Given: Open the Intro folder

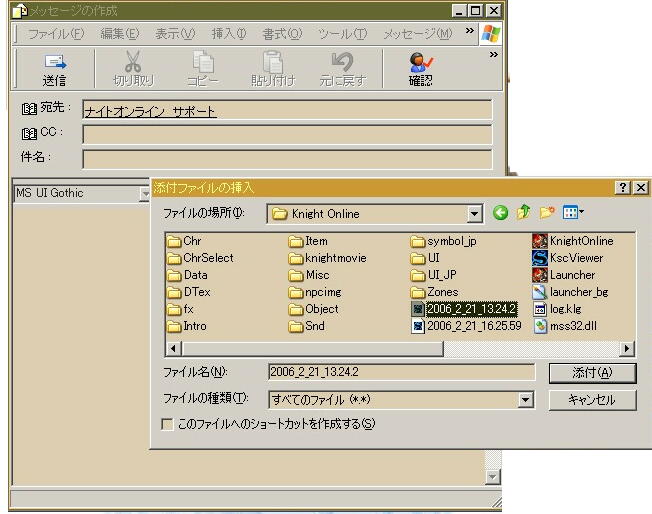Looking at the screenshot, I should (187, 326).
